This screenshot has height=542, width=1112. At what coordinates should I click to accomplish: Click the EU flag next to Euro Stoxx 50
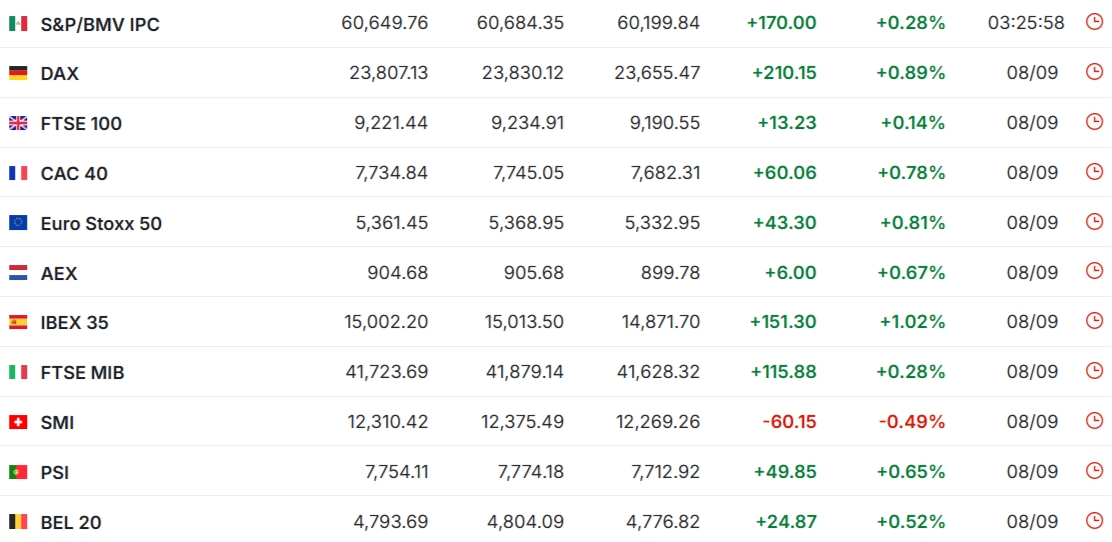coord(18,223)
